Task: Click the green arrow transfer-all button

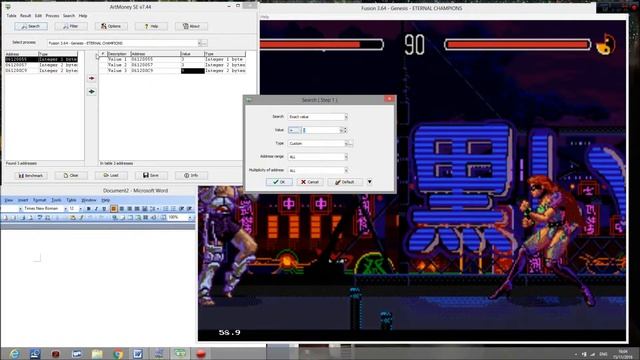Action: (x=91, y=91)
